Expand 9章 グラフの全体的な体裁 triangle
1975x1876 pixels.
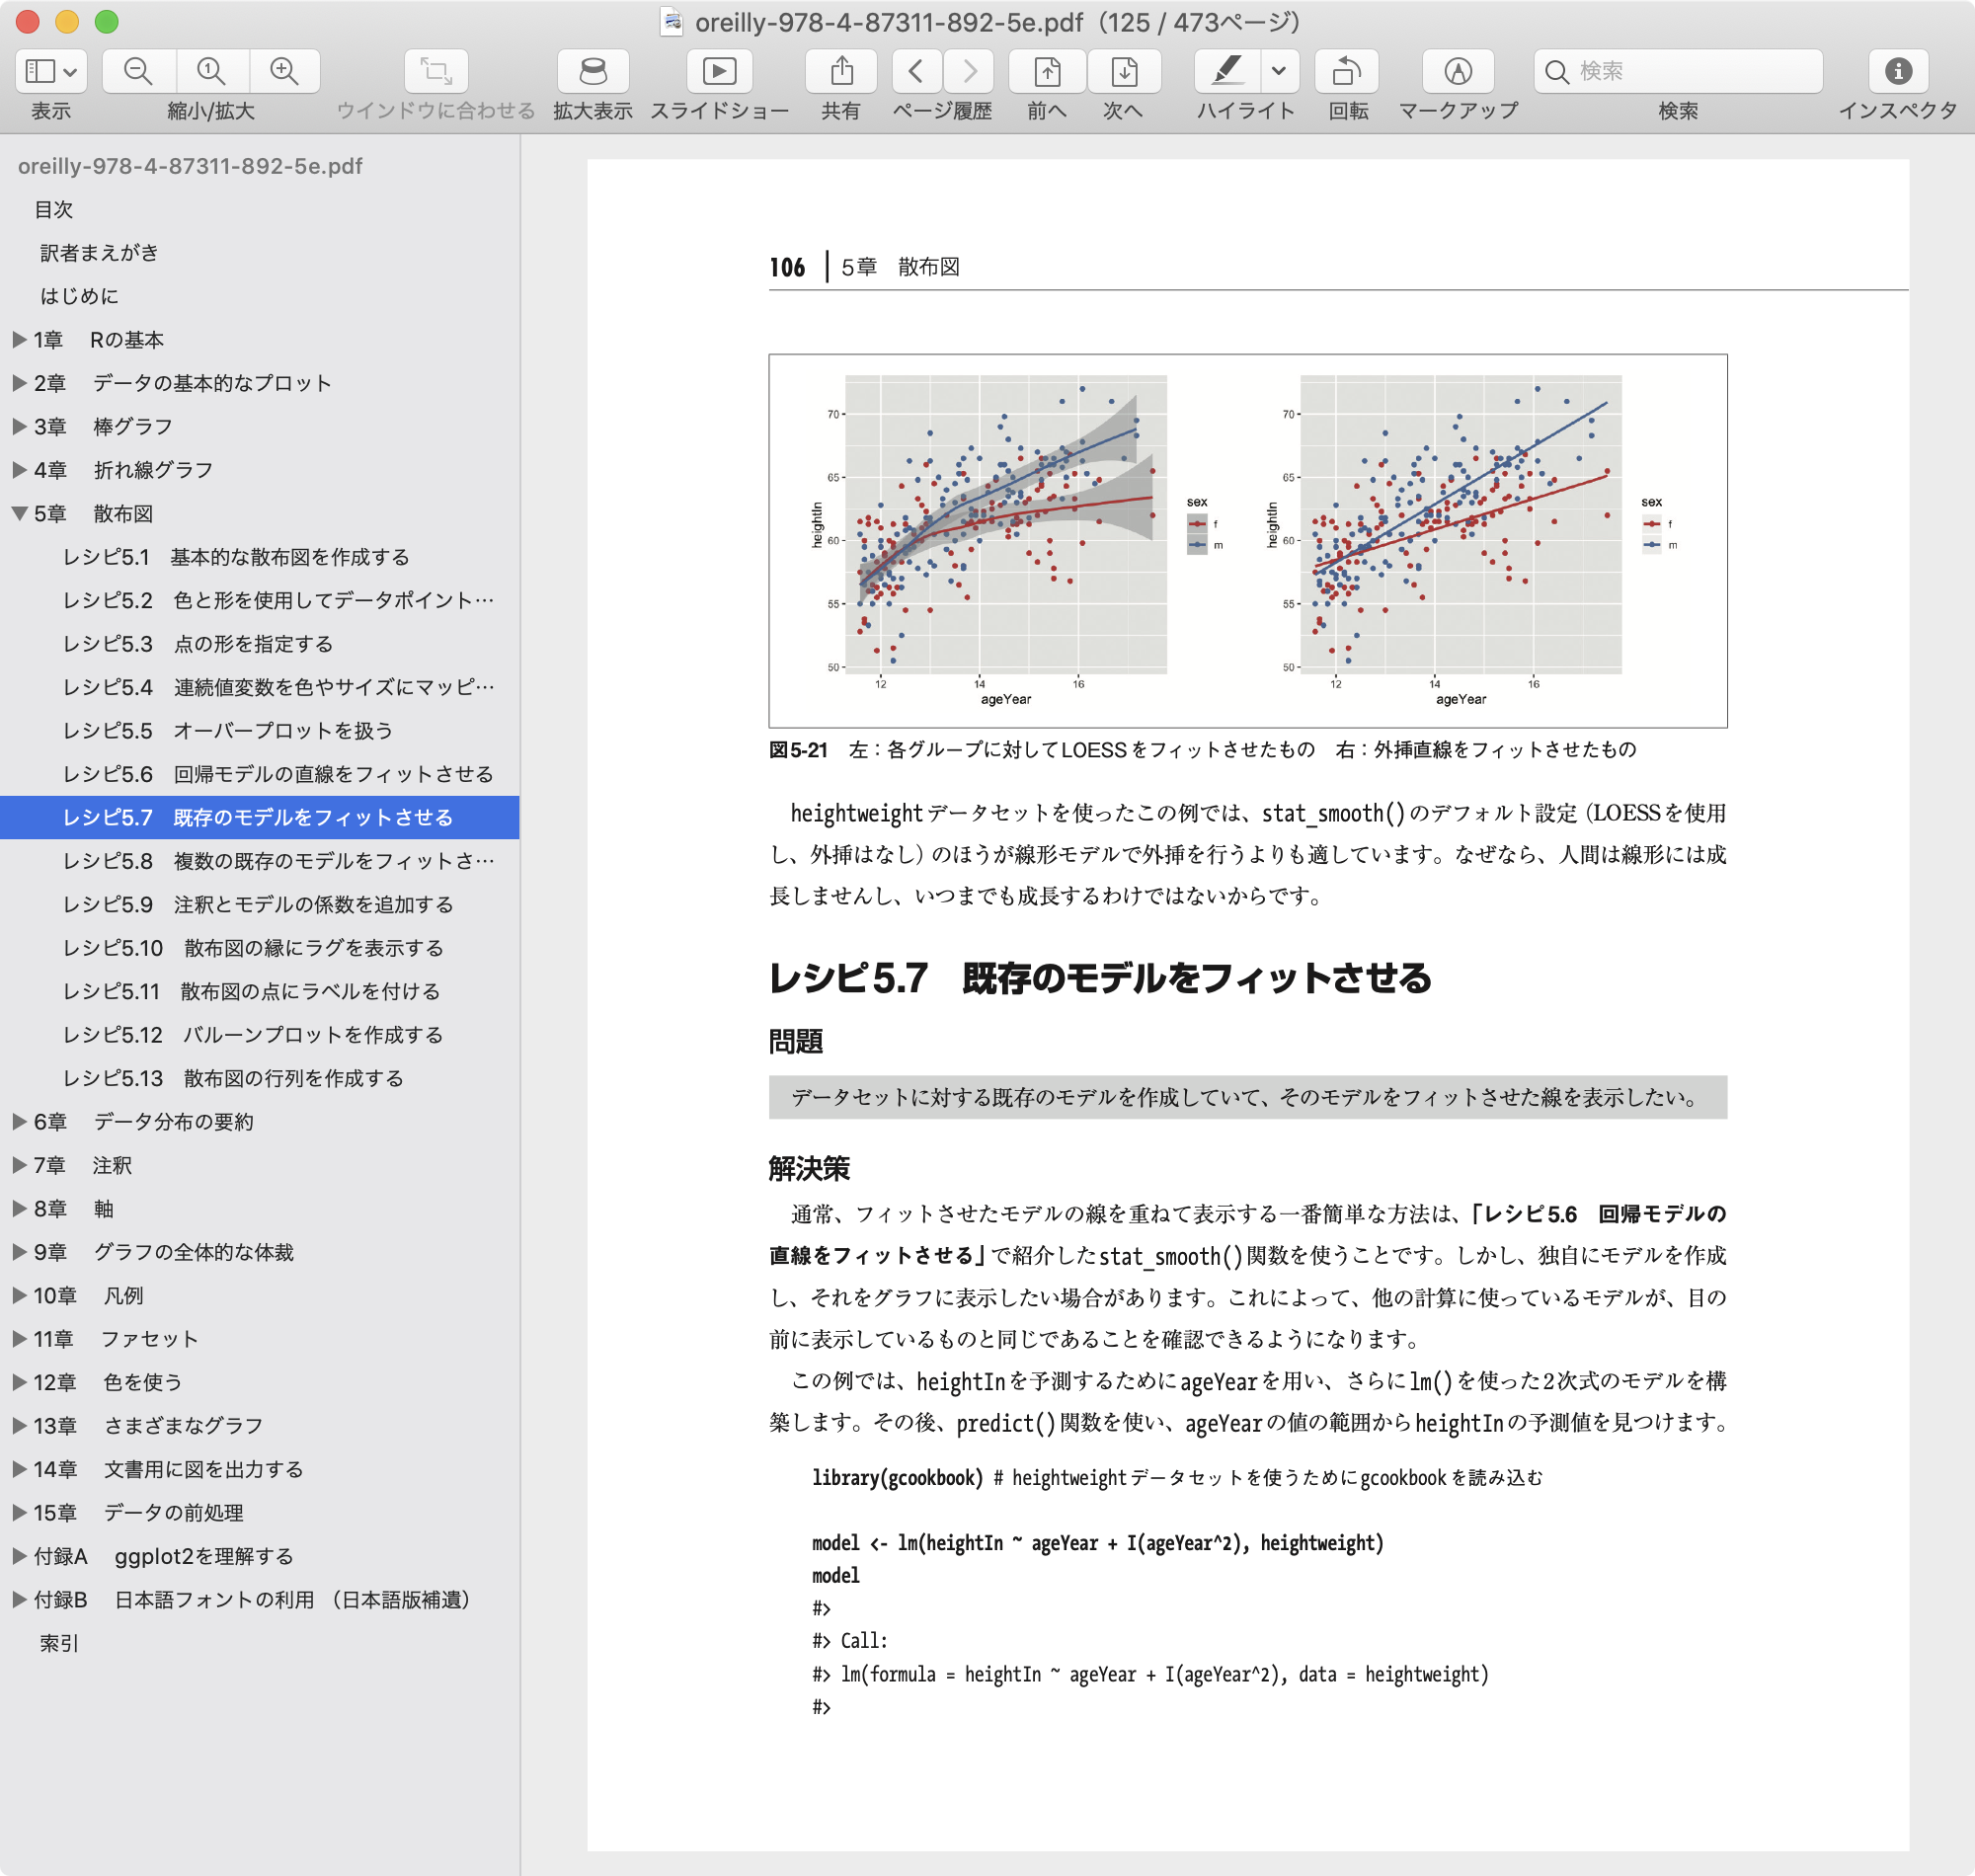19,1252
